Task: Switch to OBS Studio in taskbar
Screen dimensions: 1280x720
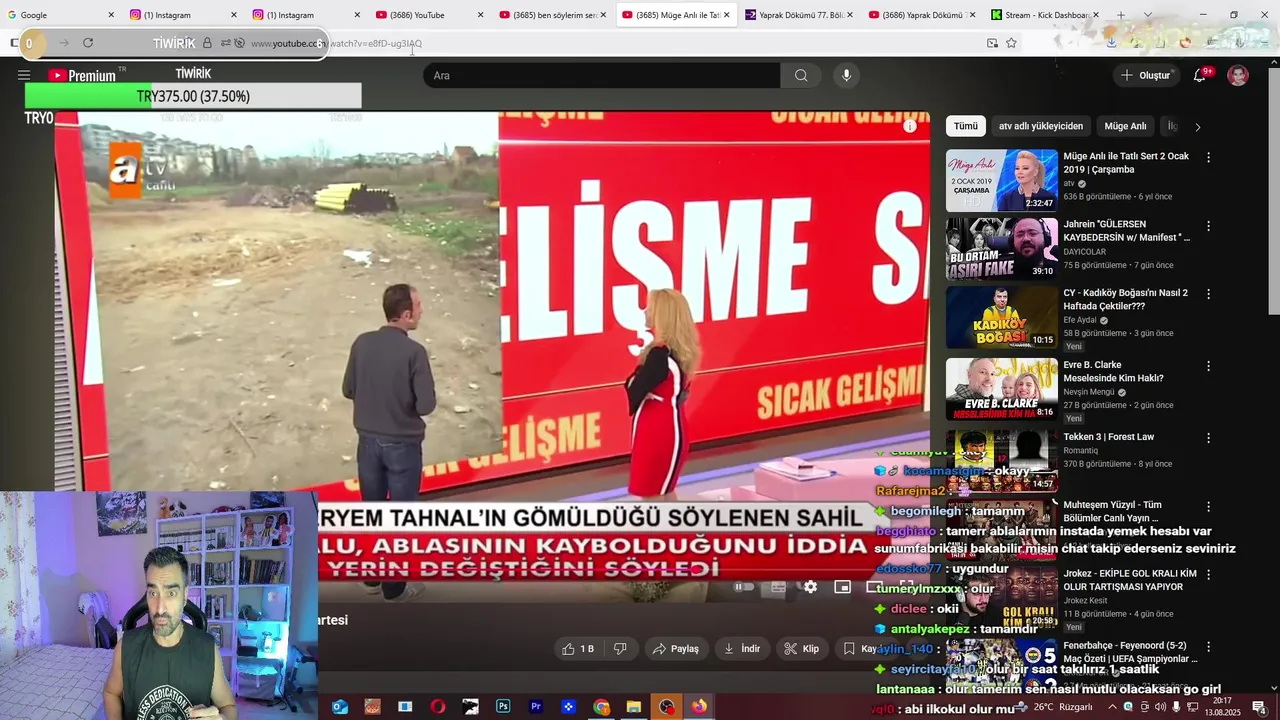Action: click(x=667, y=707)
